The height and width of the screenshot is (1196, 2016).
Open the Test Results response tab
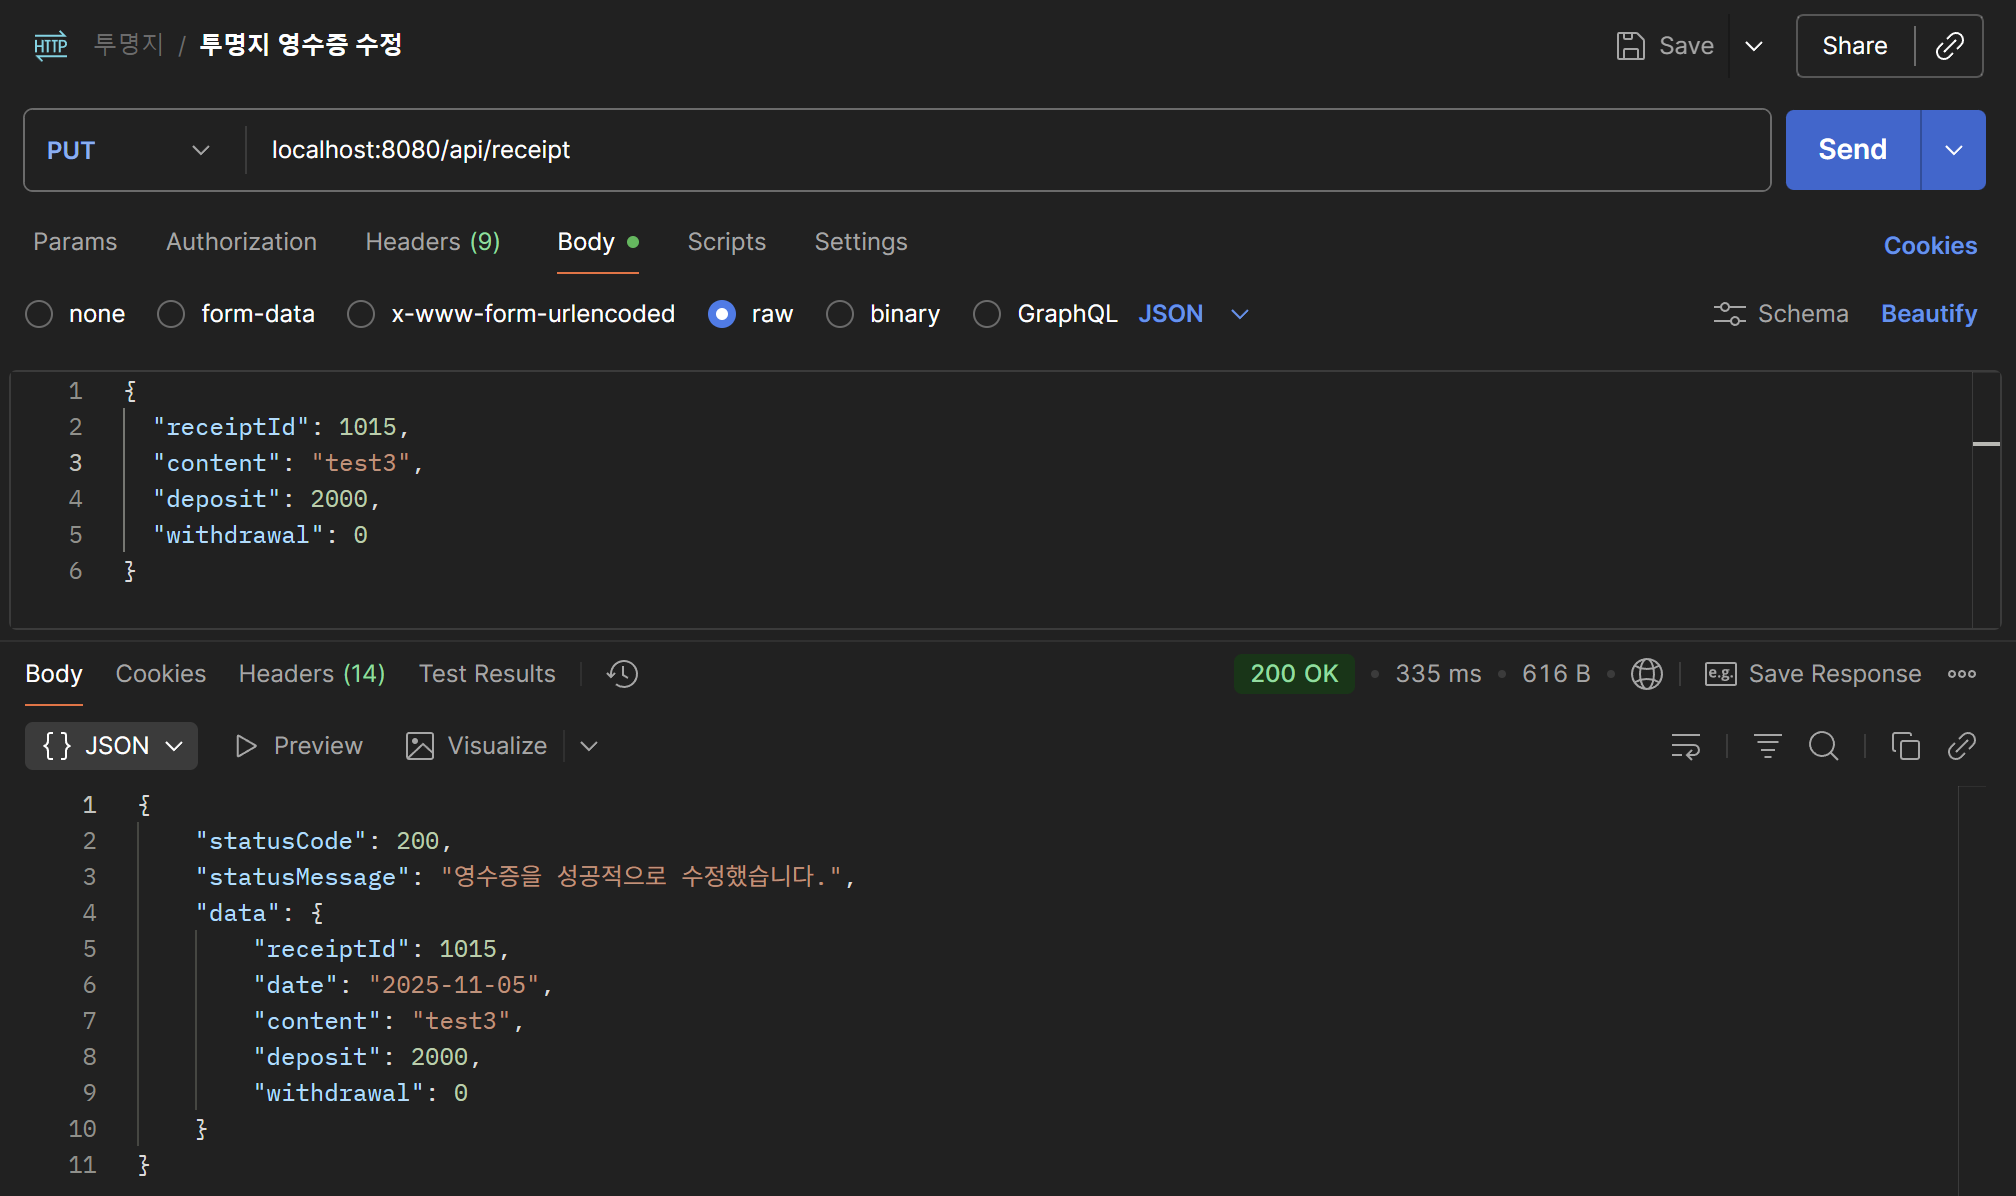486,674
